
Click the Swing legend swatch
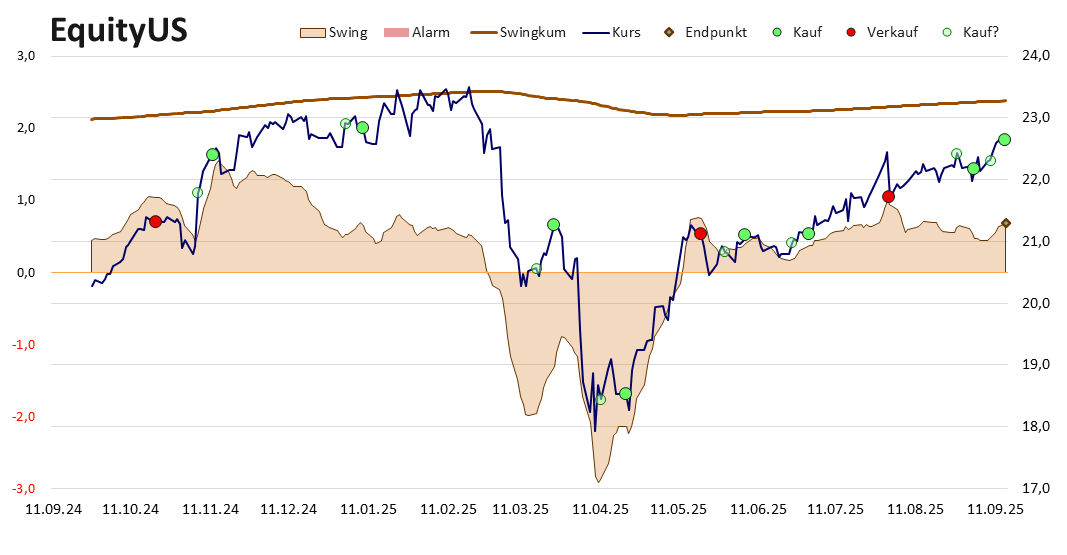313,33
